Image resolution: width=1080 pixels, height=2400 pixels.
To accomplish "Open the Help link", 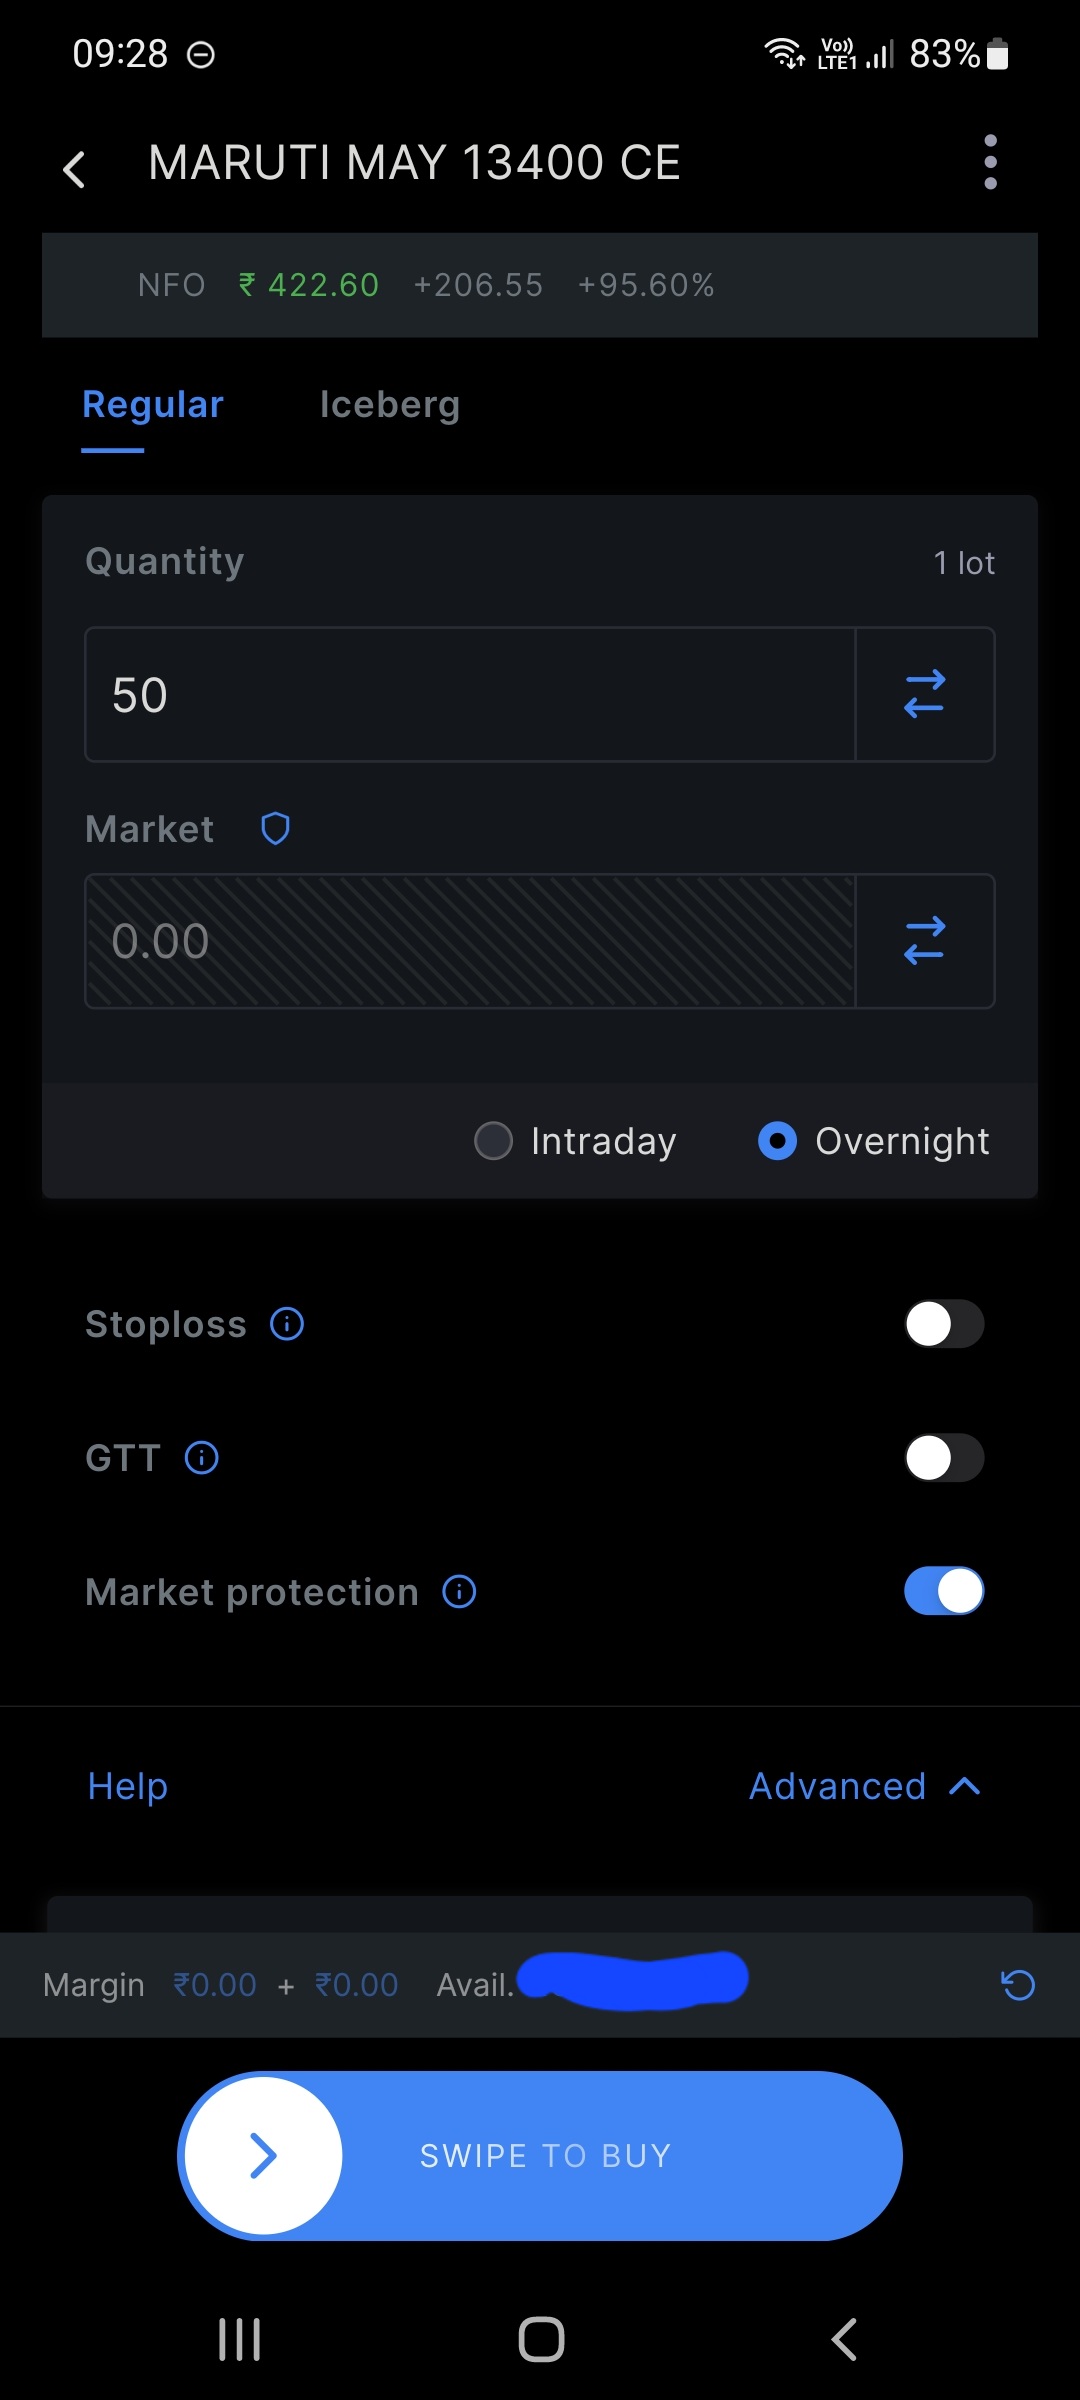I will click(x=128, y=1786).
